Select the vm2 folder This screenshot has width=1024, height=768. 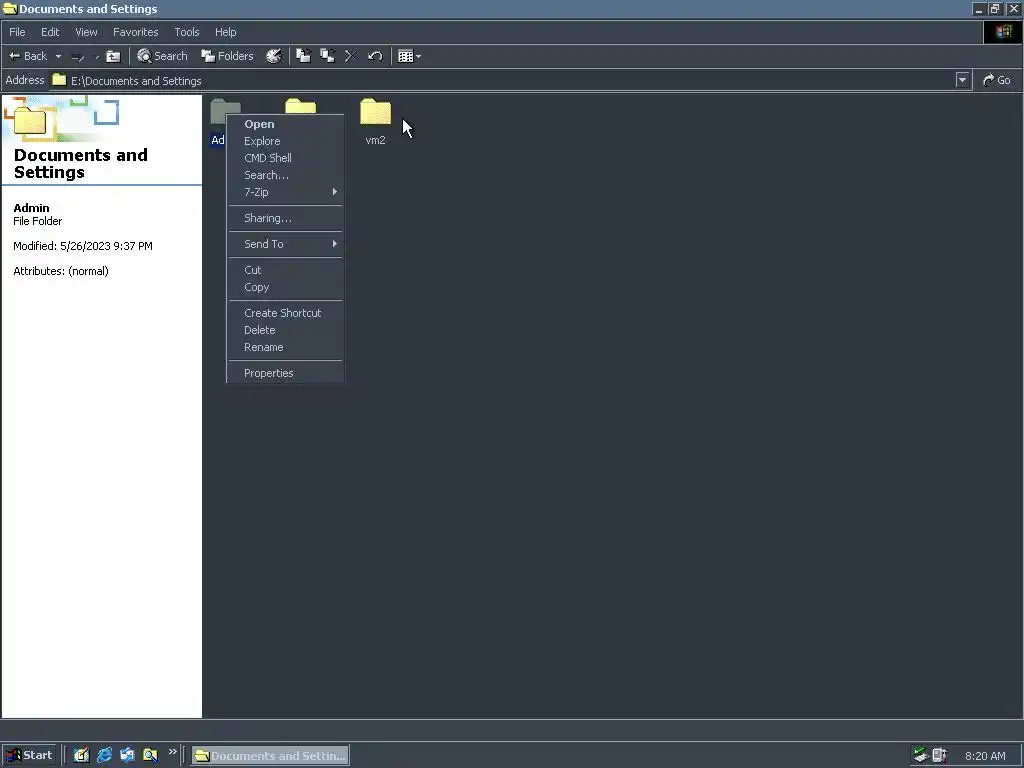tap(376, 121)
